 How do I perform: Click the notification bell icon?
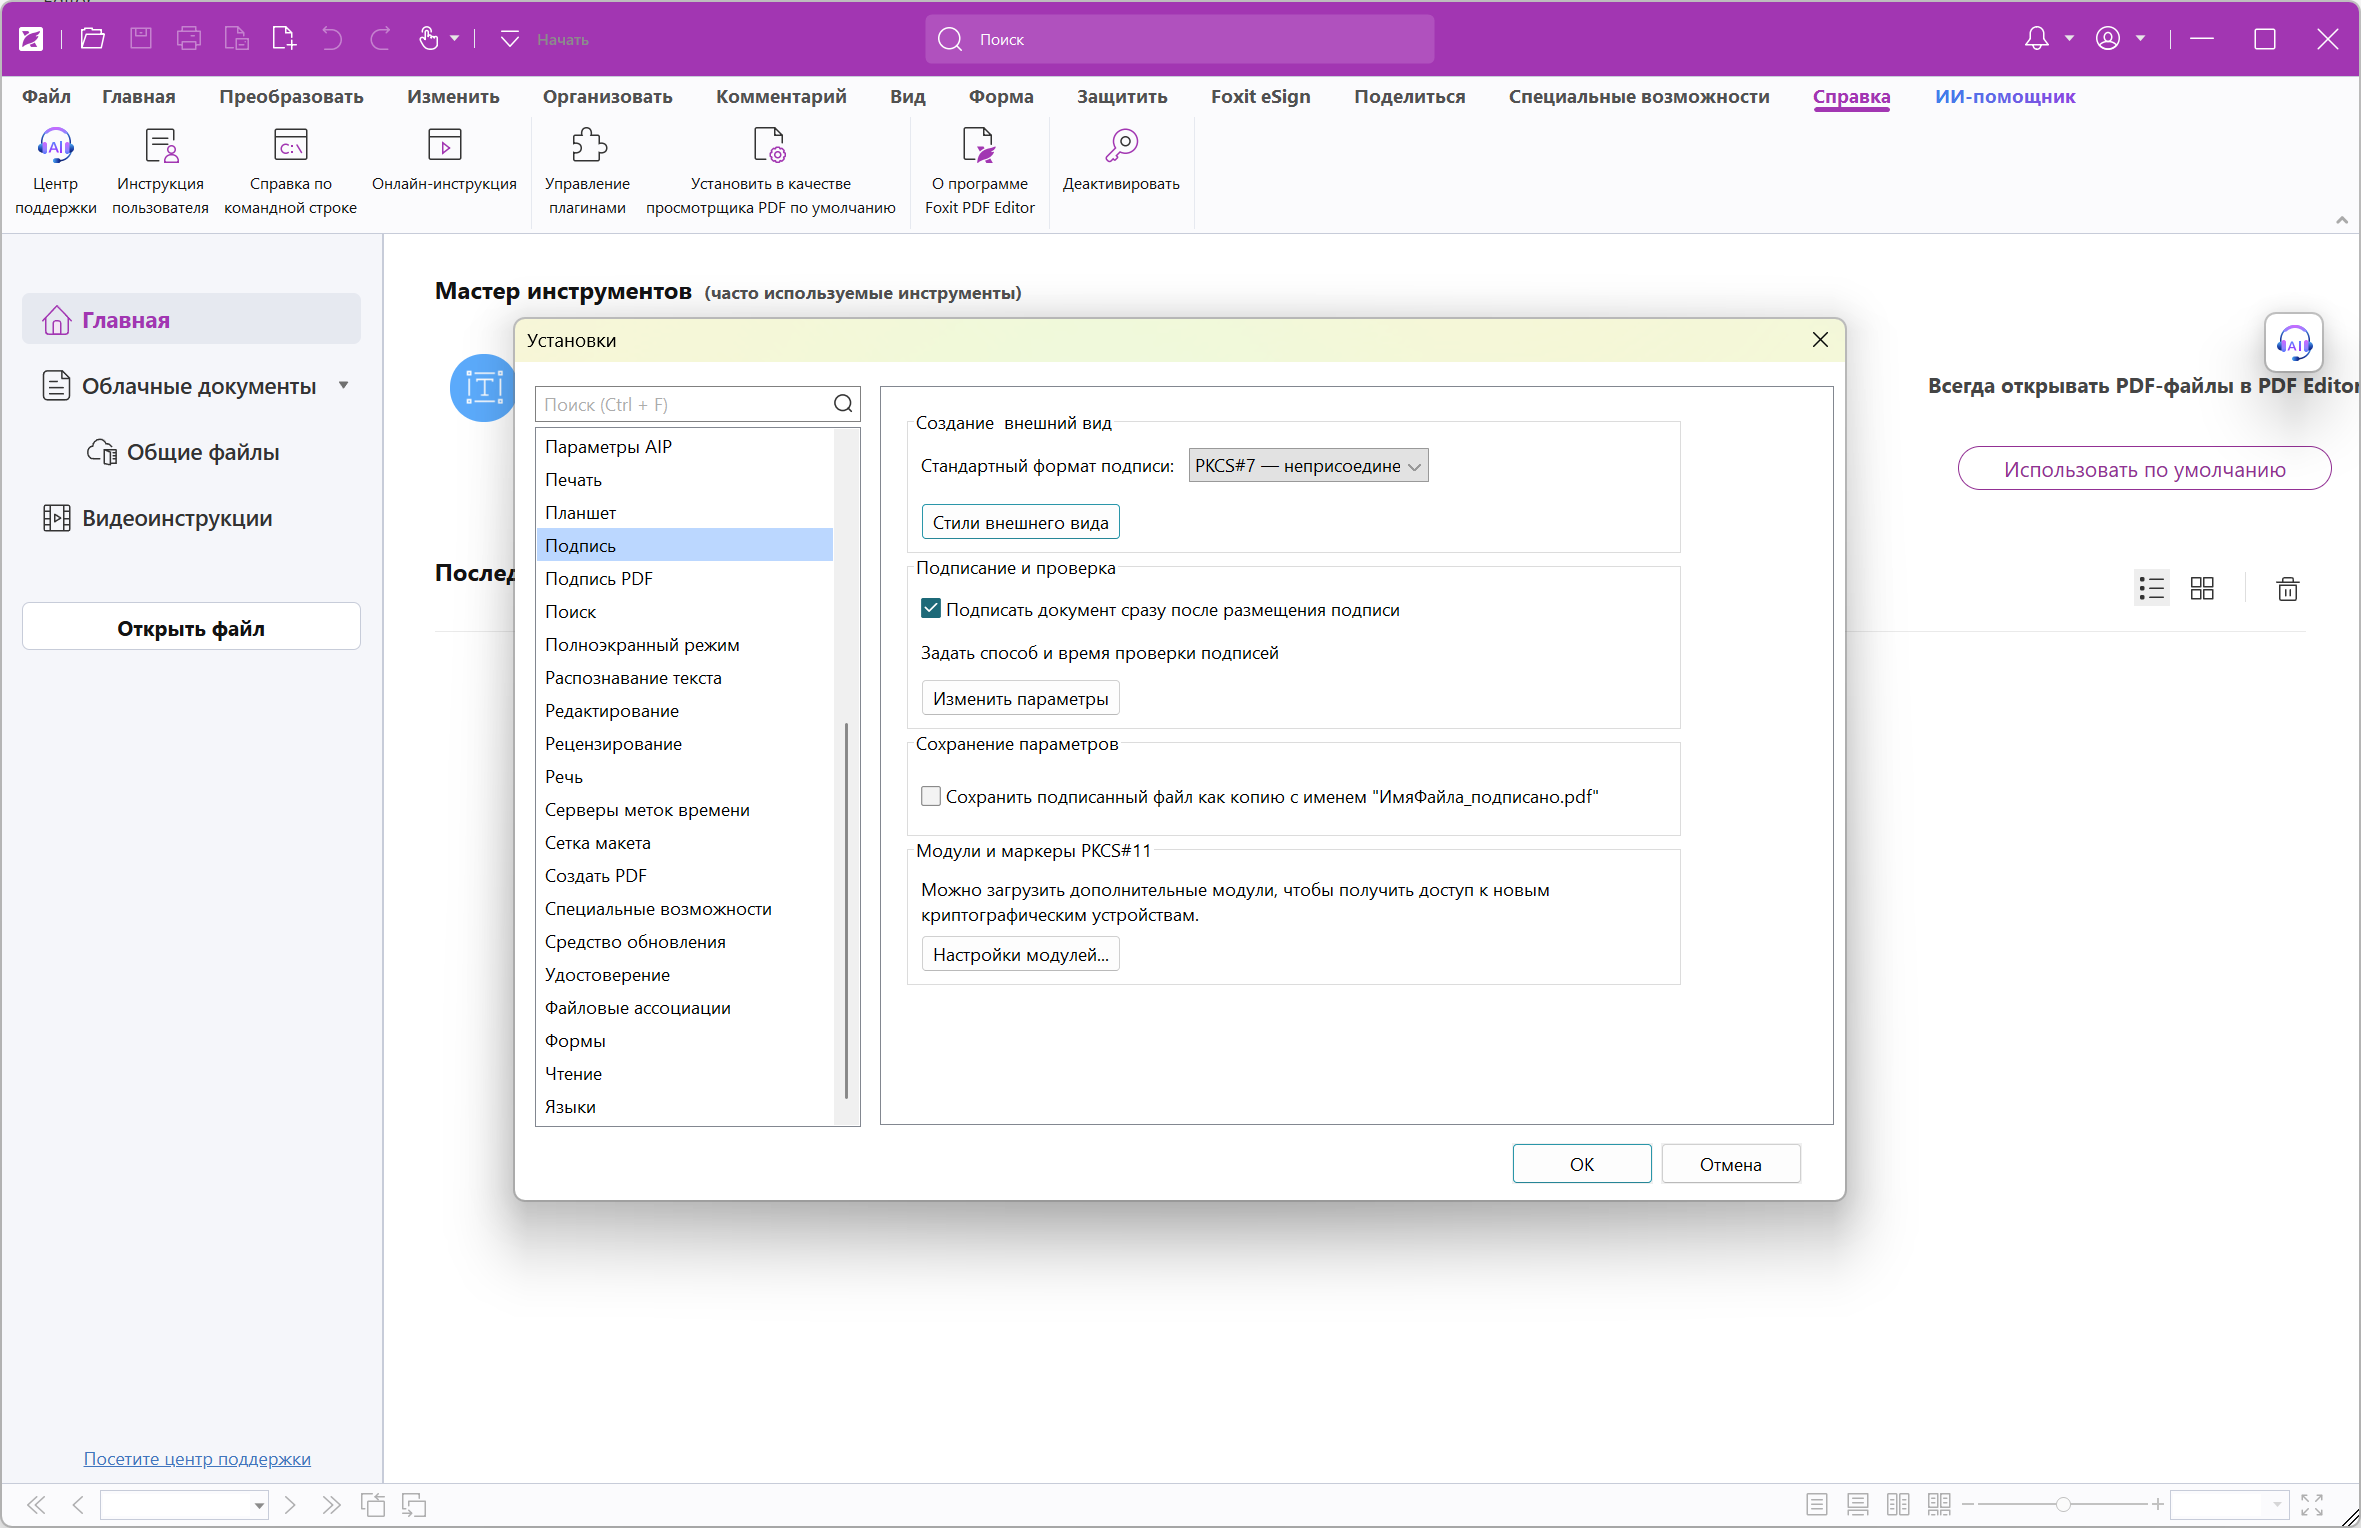coord(2036,39)
